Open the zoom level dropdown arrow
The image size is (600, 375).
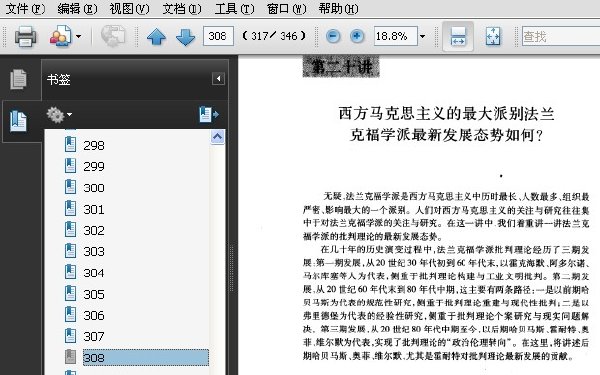[422, 37]
